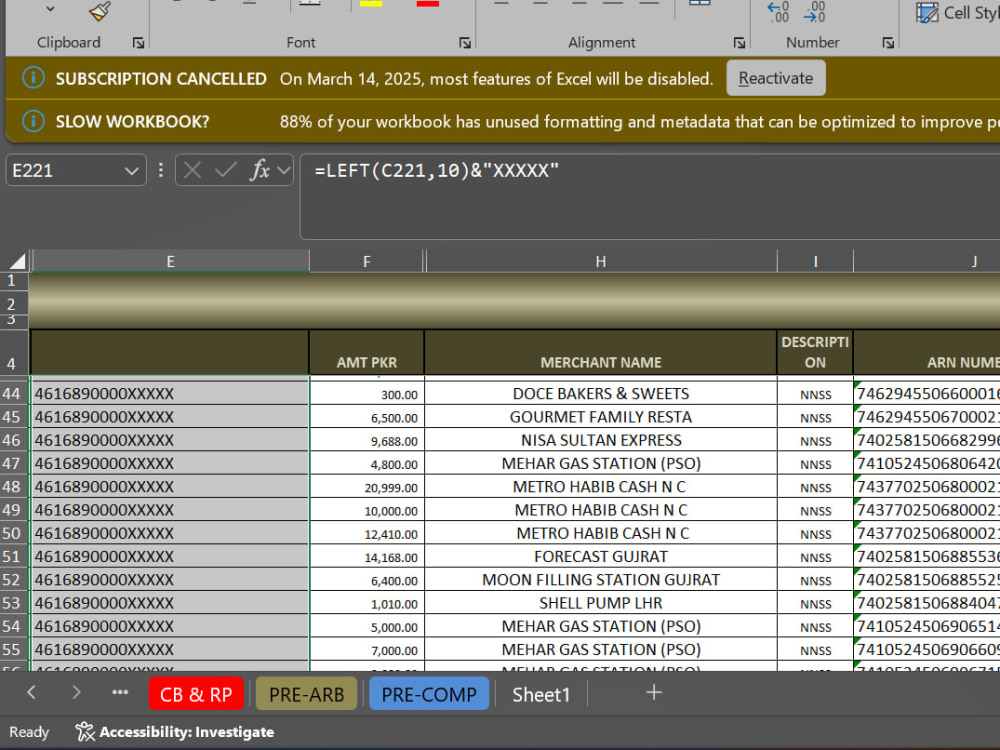Select amount cell 20,999.00

367,487
